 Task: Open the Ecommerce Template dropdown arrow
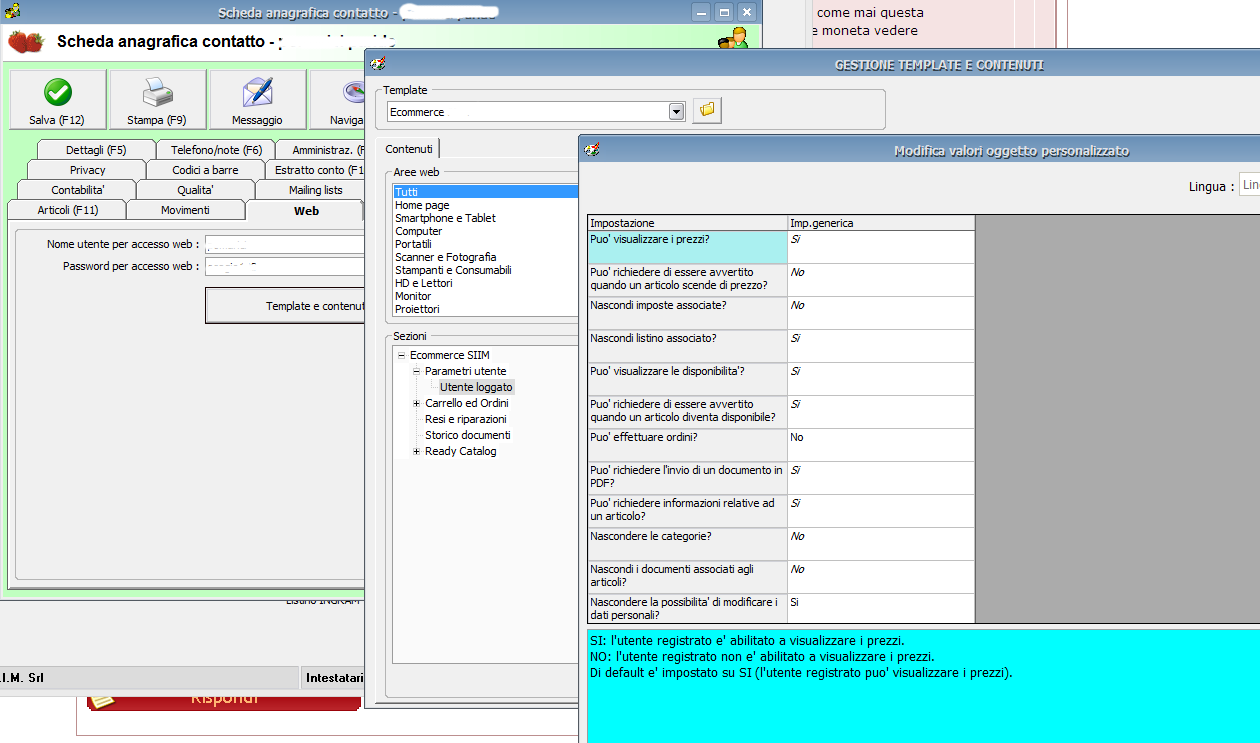coord(676,111)
